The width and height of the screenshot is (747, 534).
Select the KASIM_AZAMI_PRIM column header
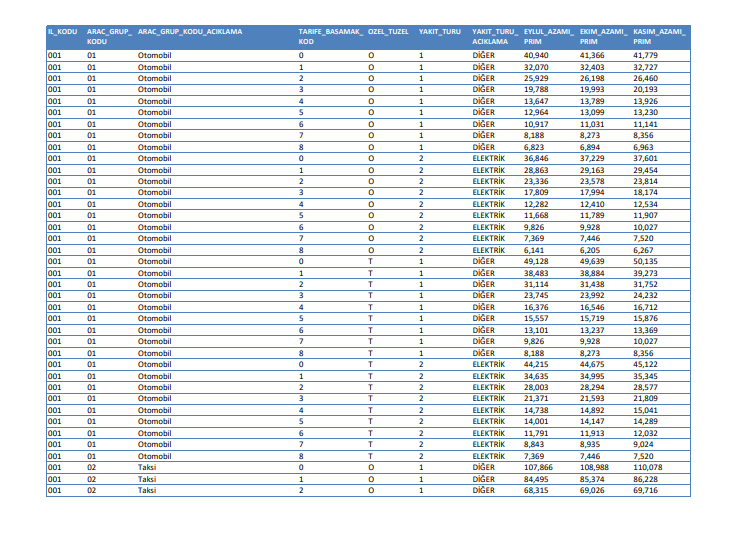[658, 37]
